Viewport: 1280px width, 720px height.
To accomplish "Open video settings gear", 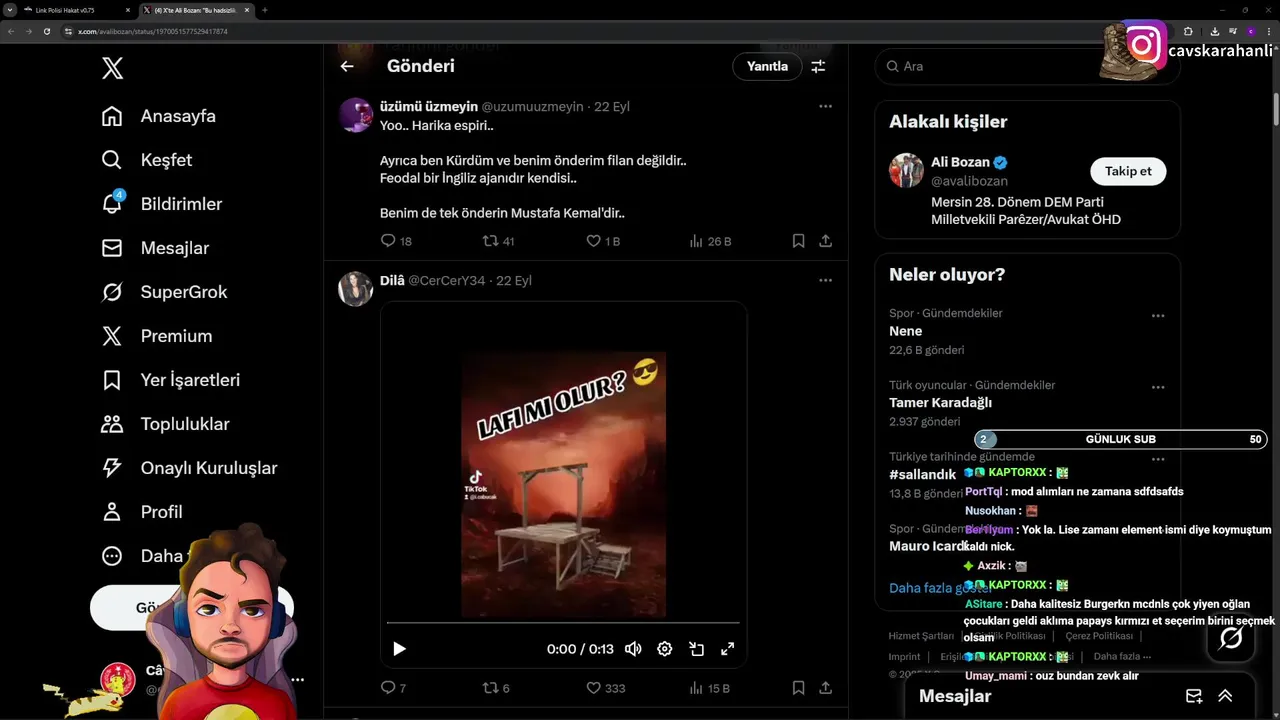I will [x=664, y=649].
